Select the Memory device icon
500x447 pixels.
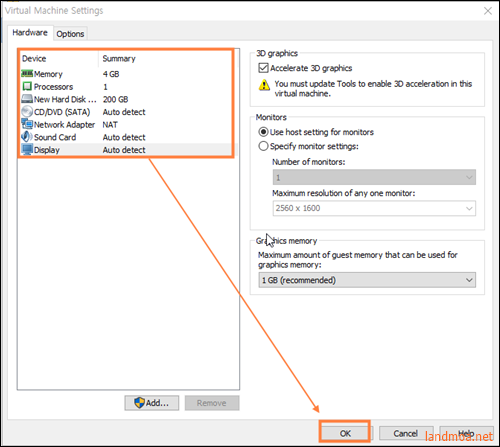click(27, 73)
